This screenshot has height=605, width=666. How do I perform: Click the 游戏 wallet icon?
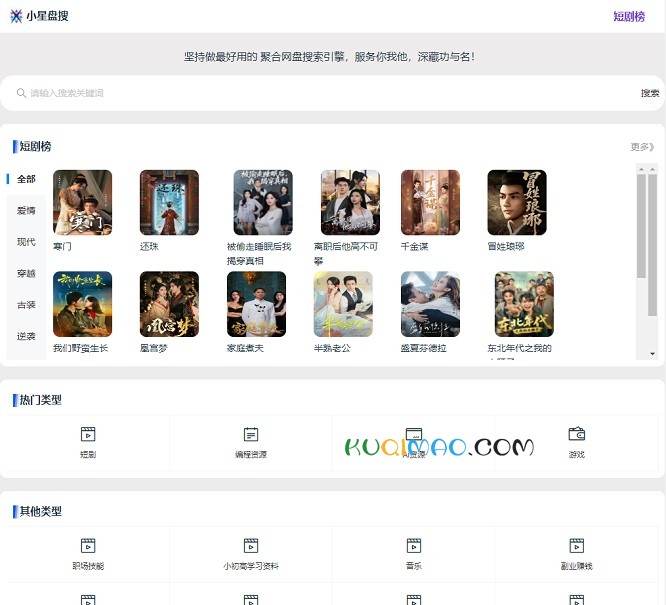tap(576, 434)
